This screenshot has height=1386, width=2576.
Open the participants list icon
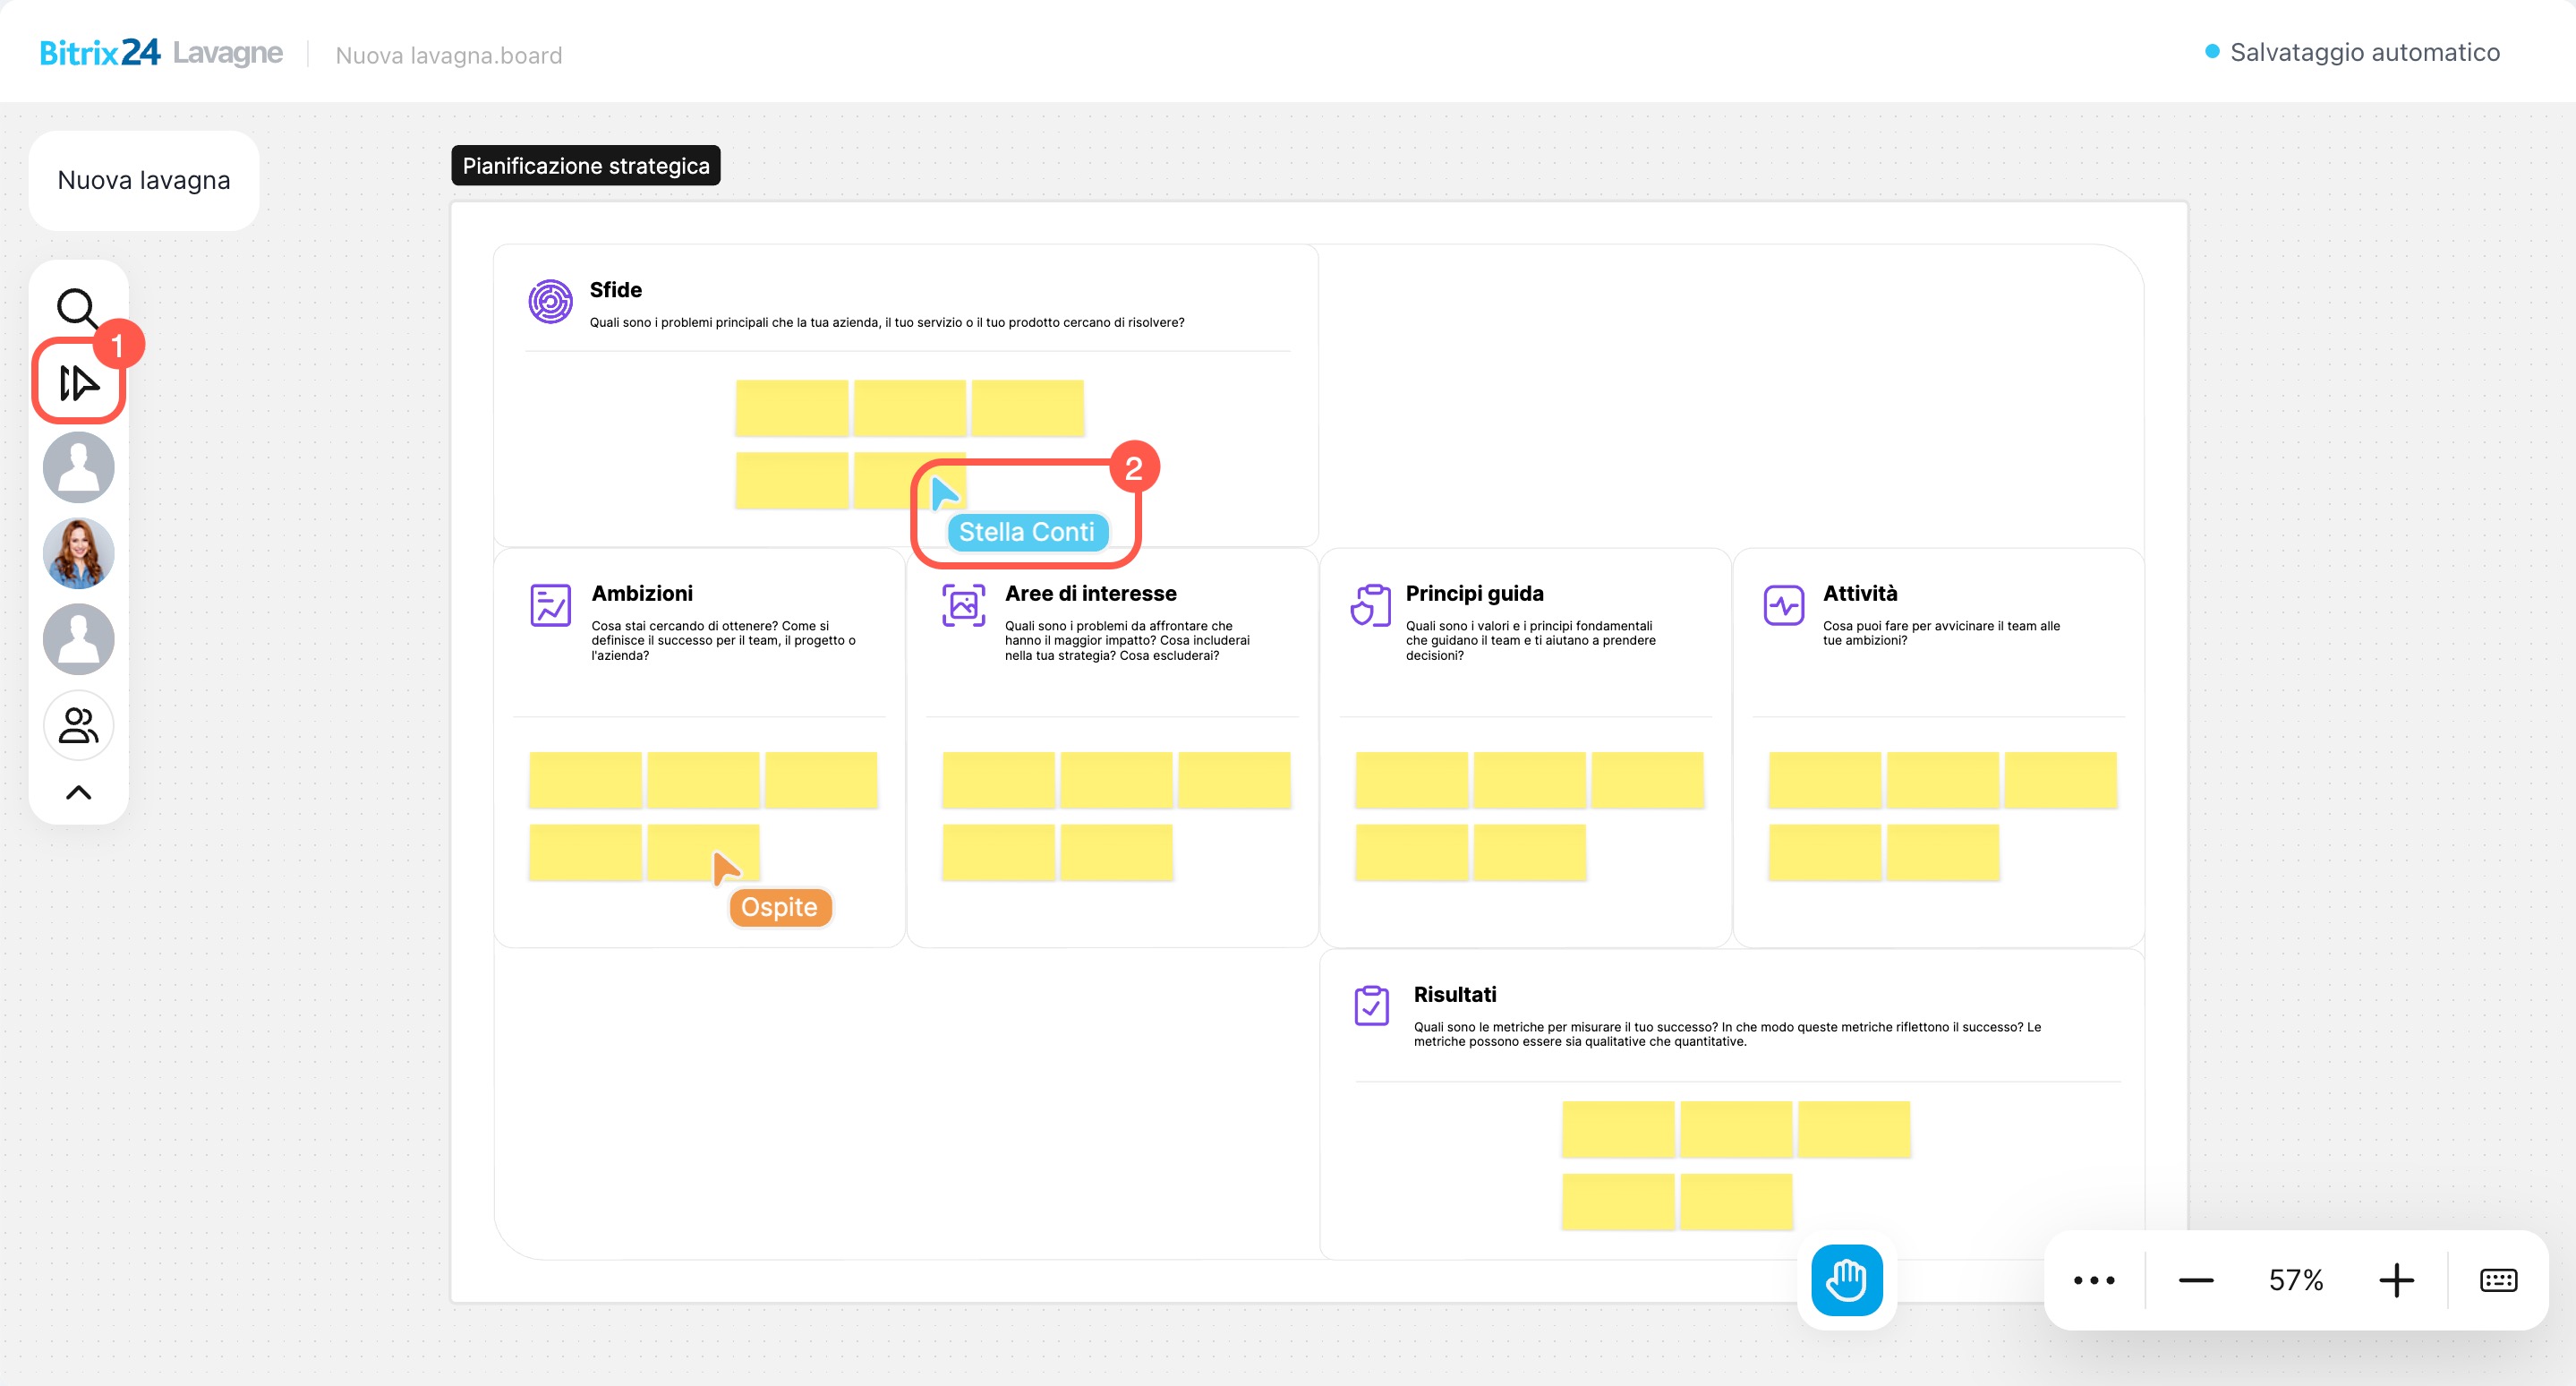coord(78,725)
